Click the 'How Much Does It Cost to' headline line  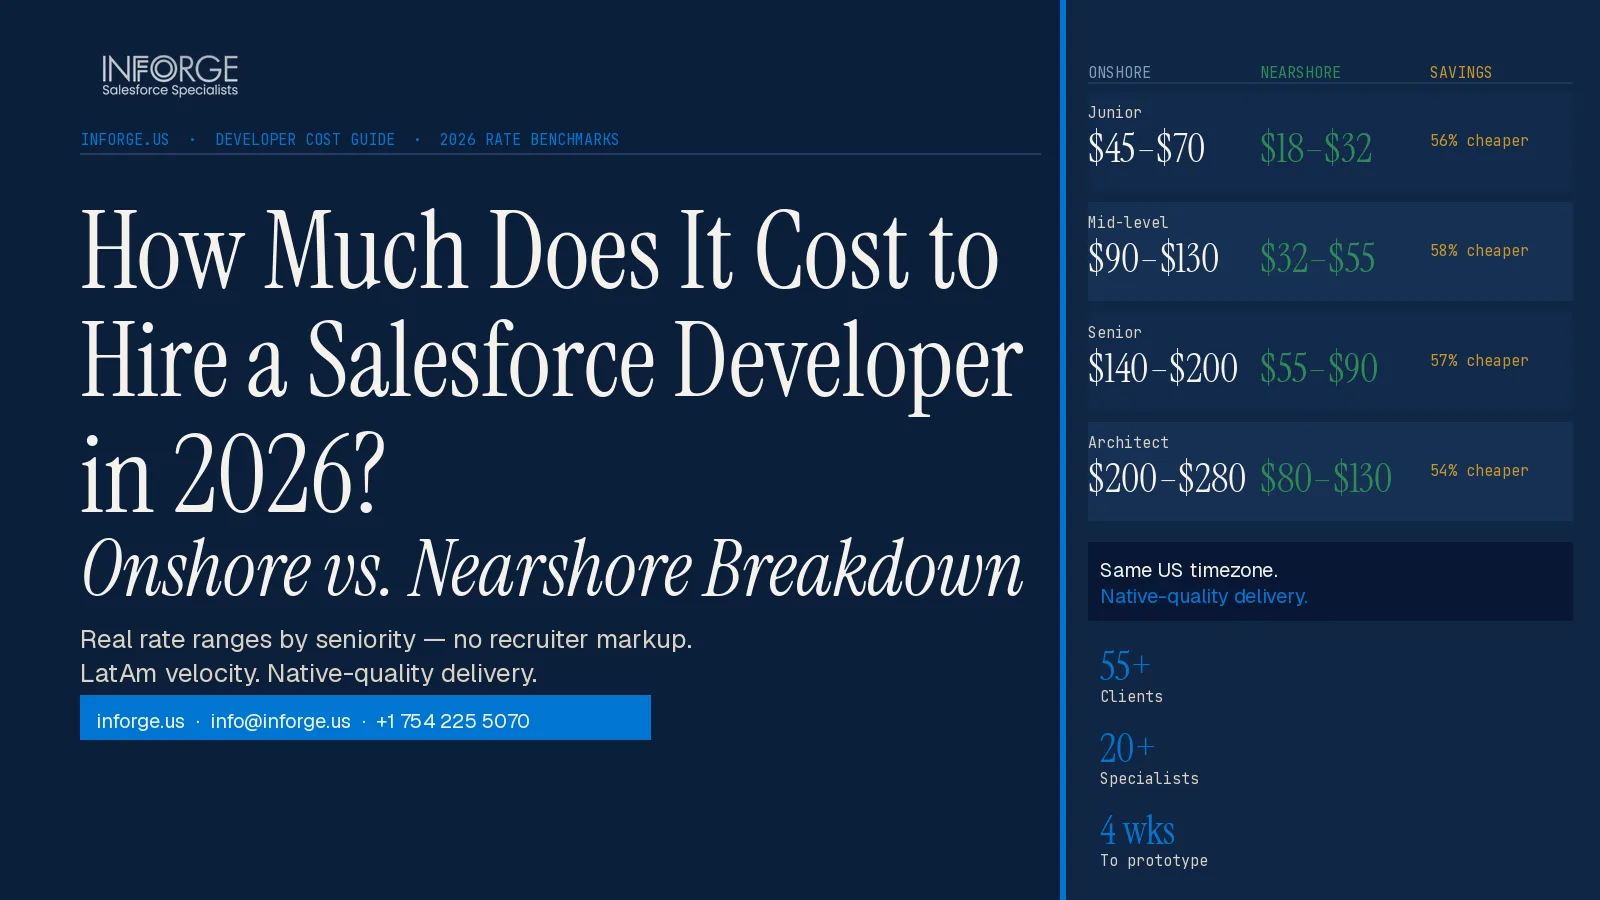coord(540,250)
